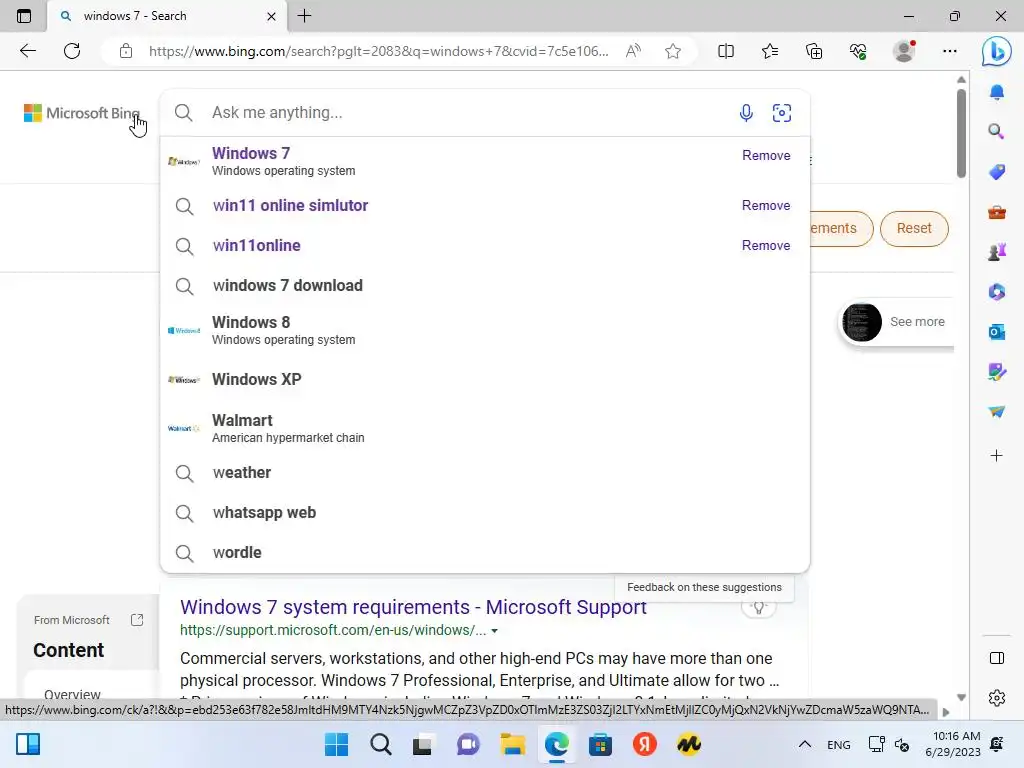Click Feedback on these suggestions

pos(704,587)
